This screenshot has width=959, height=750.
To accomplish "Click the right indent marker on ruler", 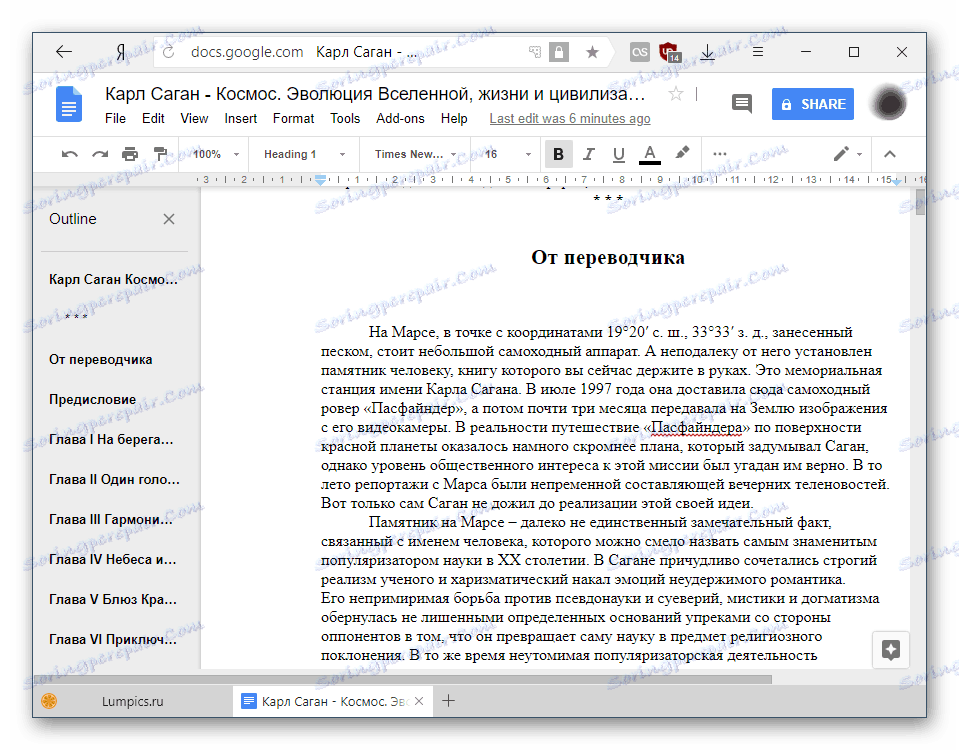I will point(896,181).
